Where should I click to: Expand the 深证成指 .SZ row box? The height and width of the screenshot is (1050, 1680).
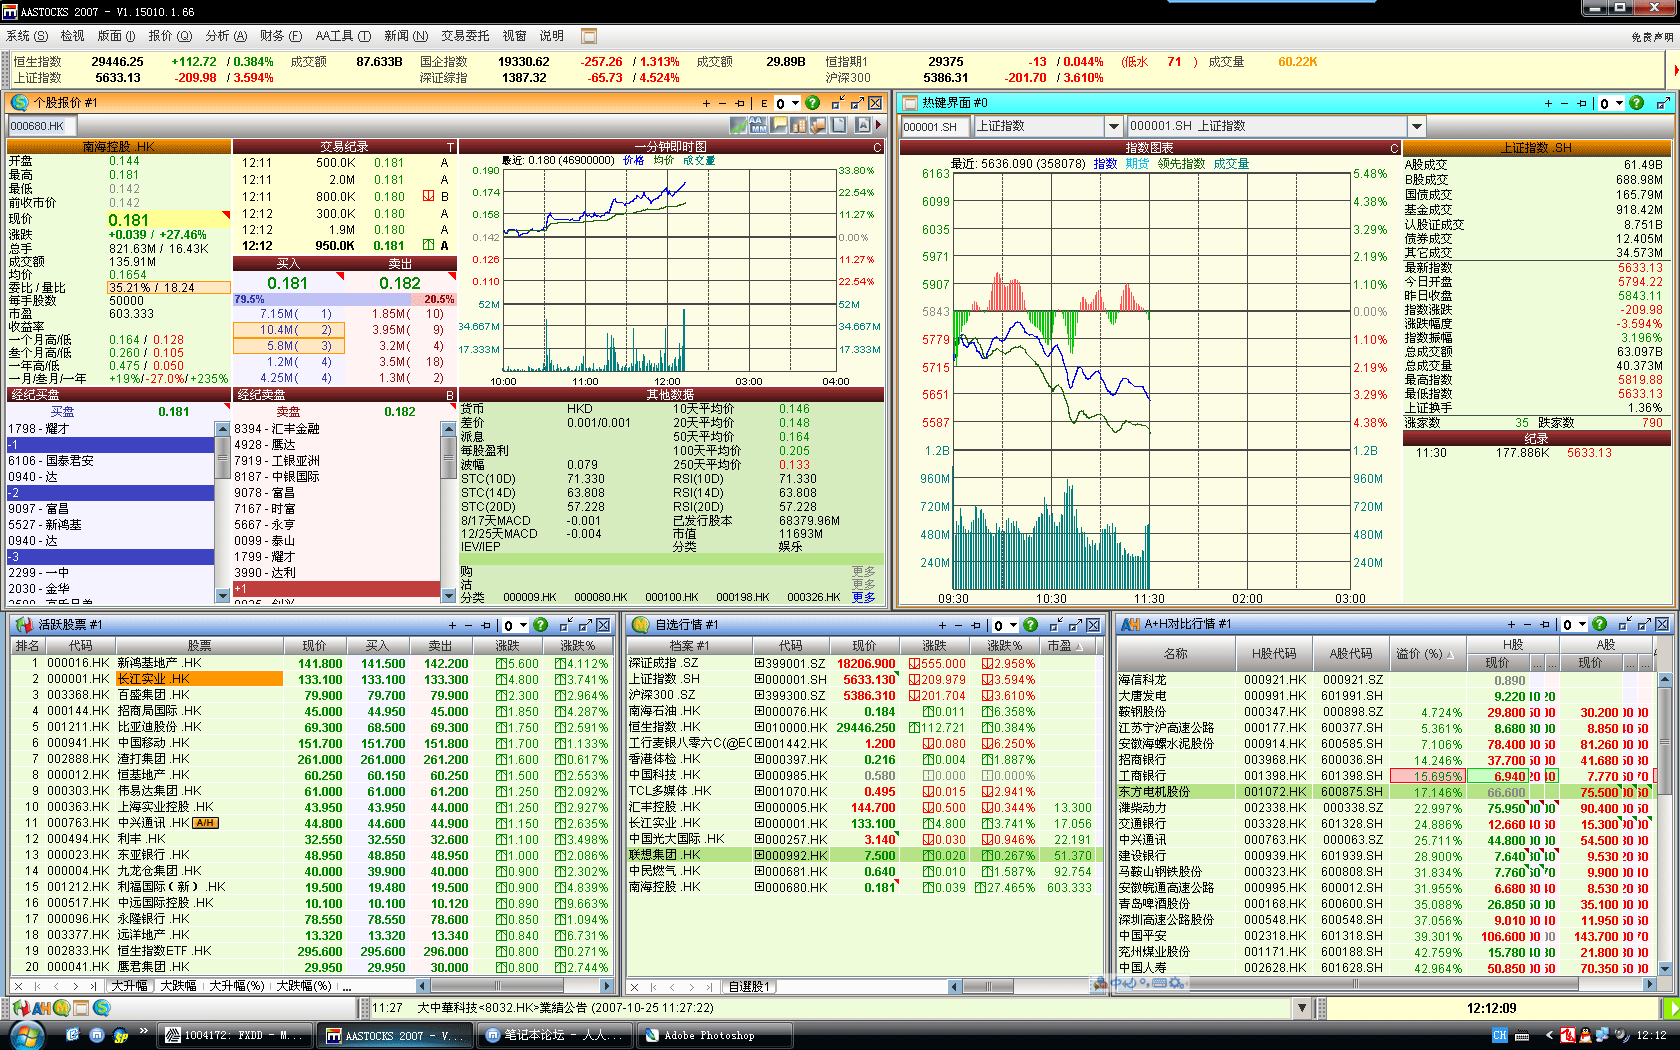pyautogui.click(x=759, y=663)
